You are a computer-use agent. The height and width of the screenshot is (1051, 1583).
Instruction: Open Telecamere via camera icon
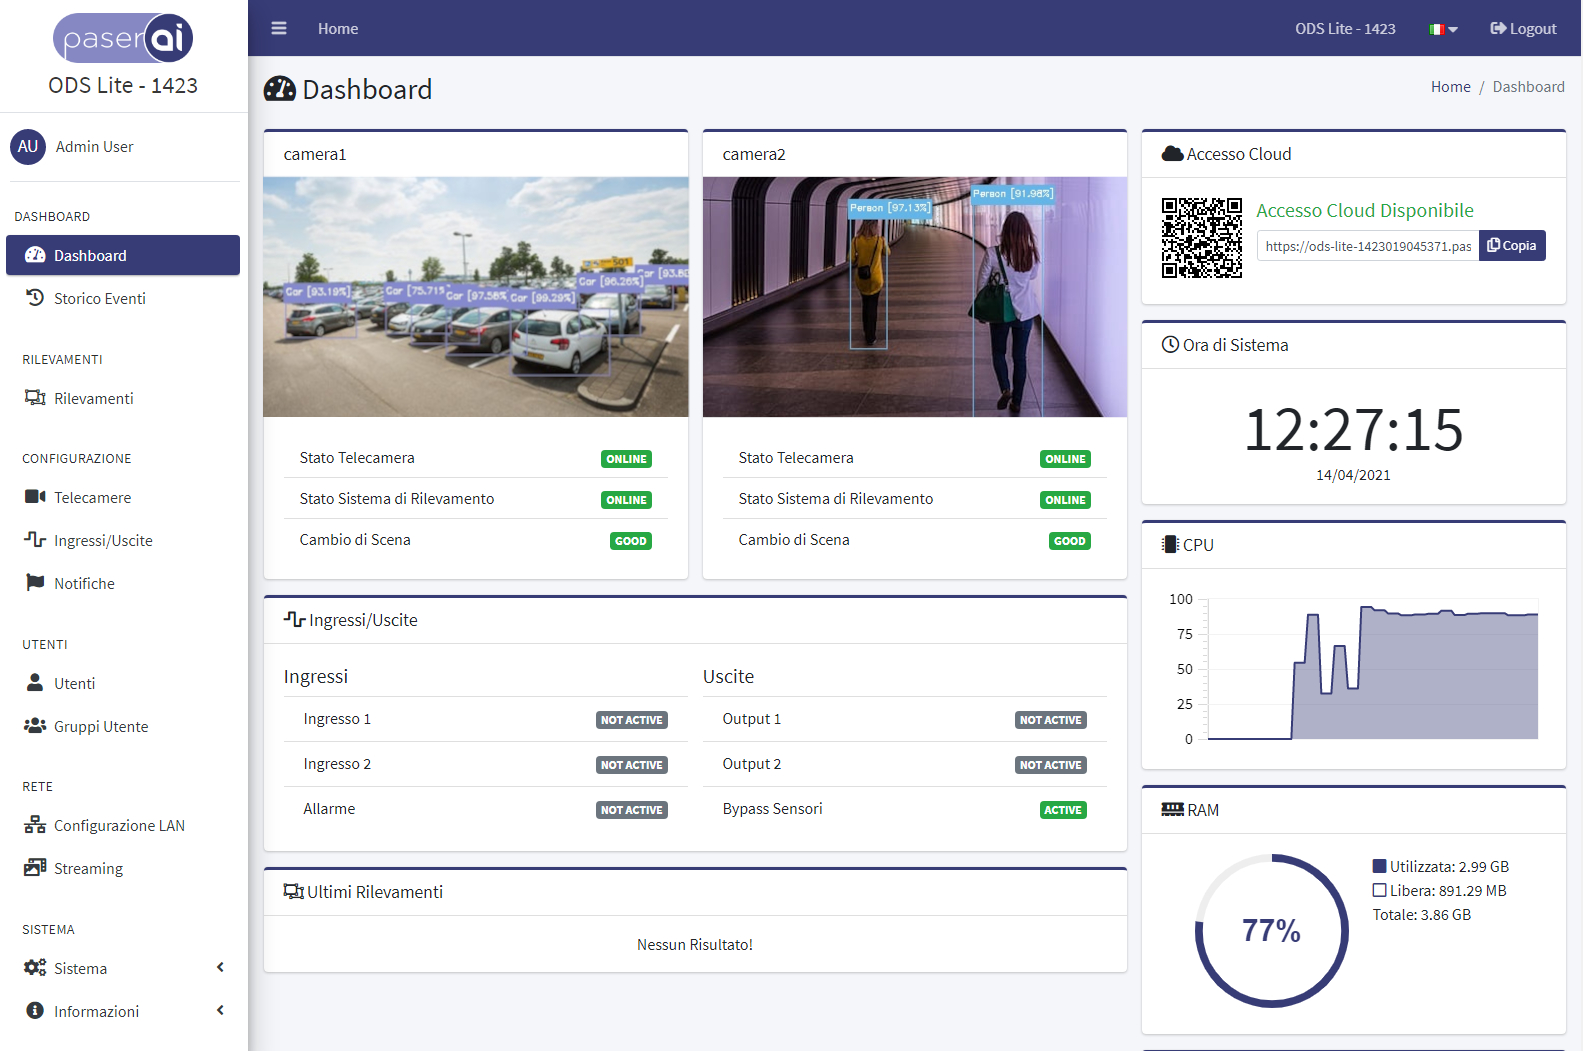35,497
